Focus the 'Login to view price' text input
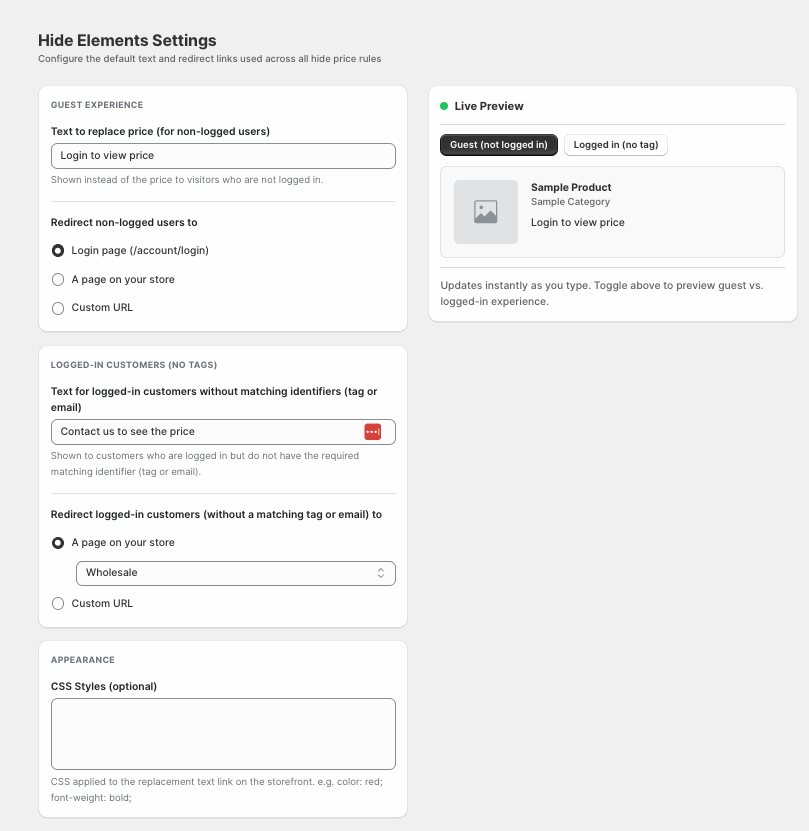This screenshot has width=809, height=831. (223, 156)
